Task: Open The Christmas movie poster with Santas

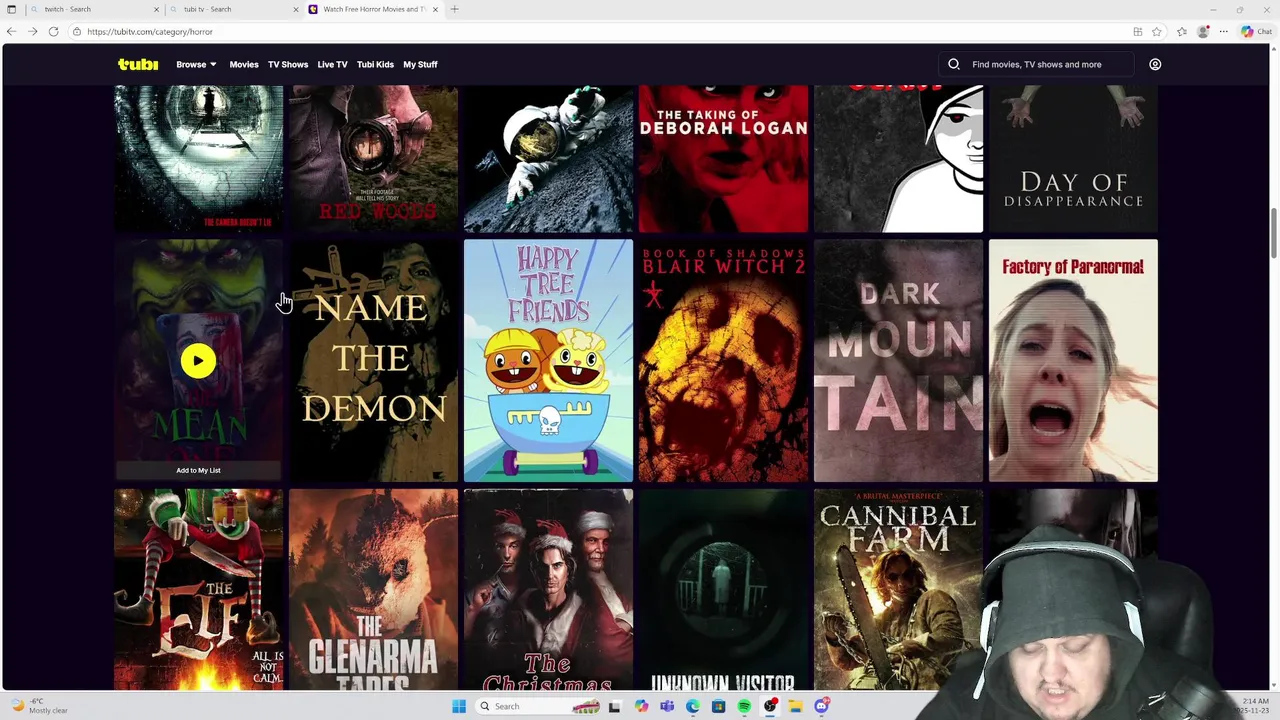Action: click(548, 590)
